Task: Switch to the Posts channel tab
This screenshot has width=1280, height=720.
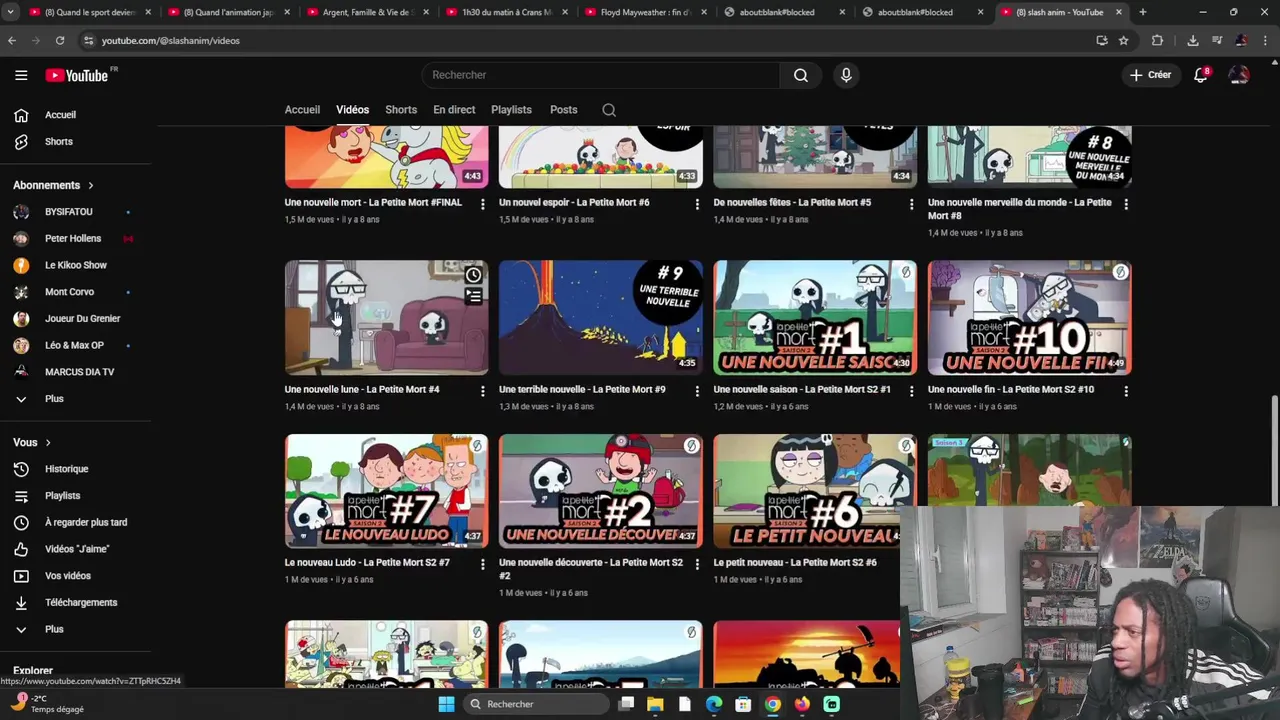Action: tap(563, 110)
